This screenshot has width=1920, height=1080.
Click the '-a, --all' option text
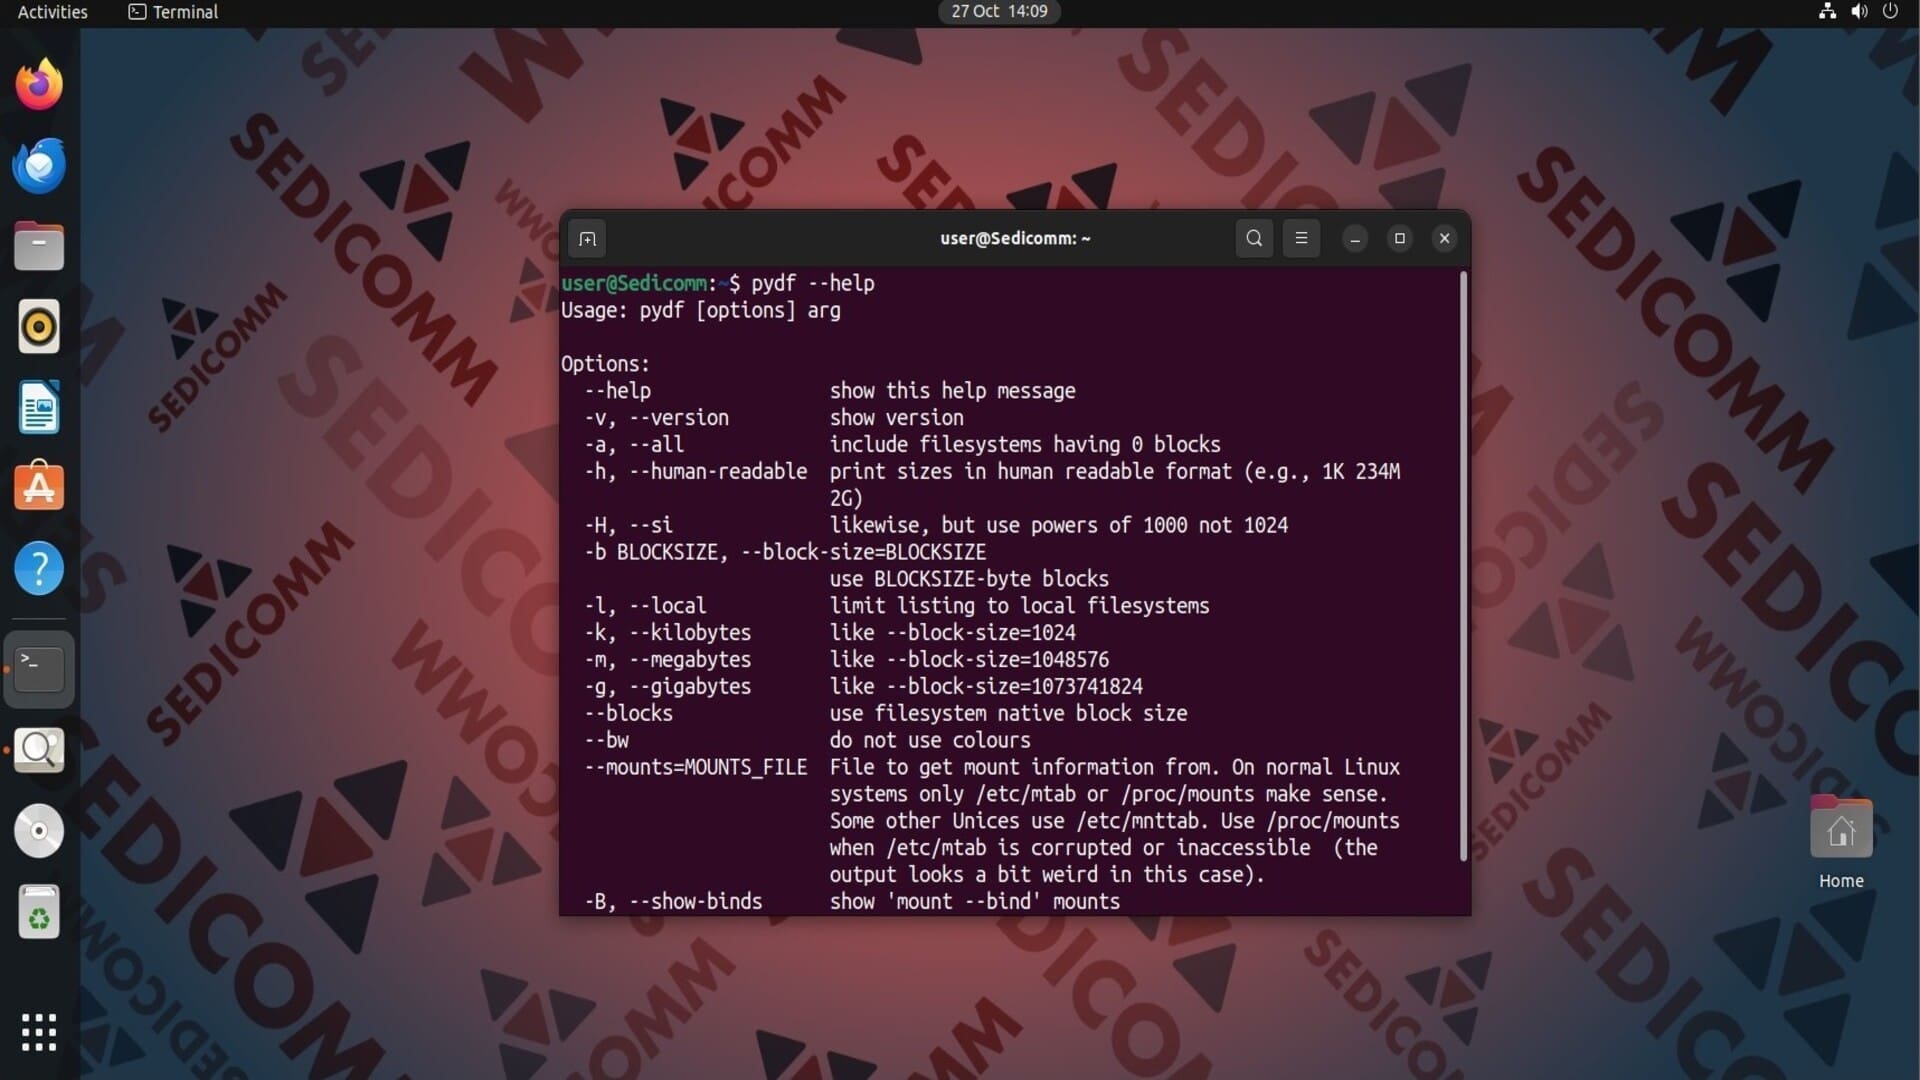coord(634,444)
